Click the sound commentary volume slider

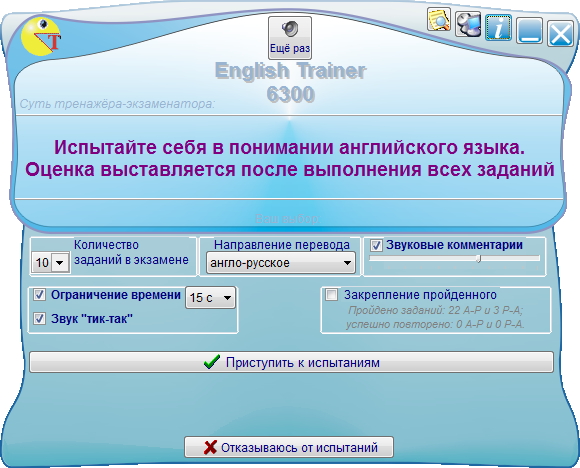point(455,259)
